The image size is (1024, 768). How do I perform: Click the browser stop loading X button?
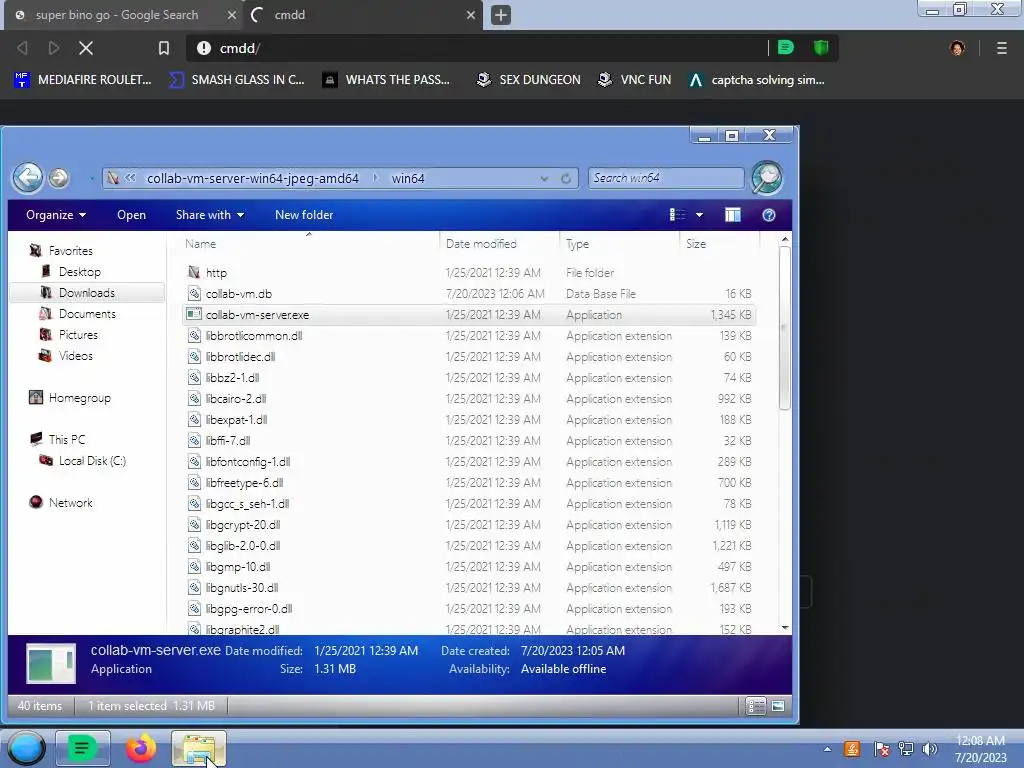point(86,48)
